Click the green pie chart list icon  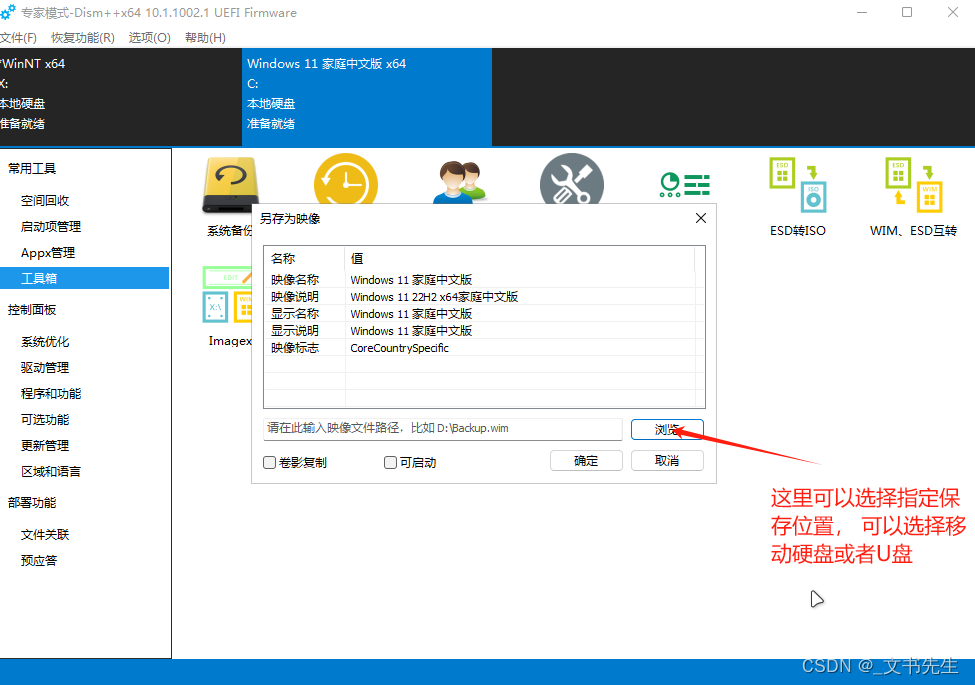pos(685,185)
